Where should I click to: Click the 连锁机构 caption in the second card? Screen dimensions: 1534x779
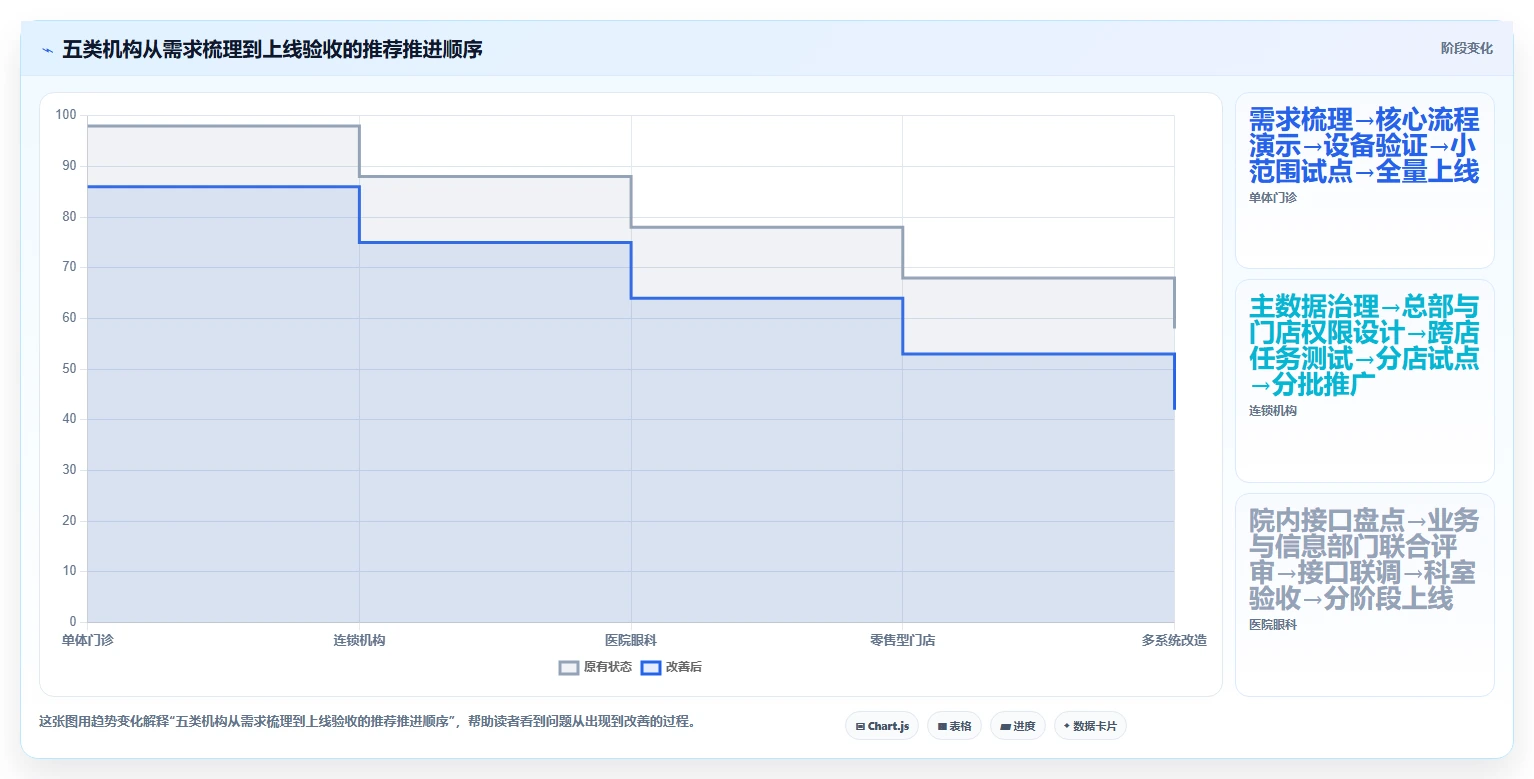(x=1273, y=411)
